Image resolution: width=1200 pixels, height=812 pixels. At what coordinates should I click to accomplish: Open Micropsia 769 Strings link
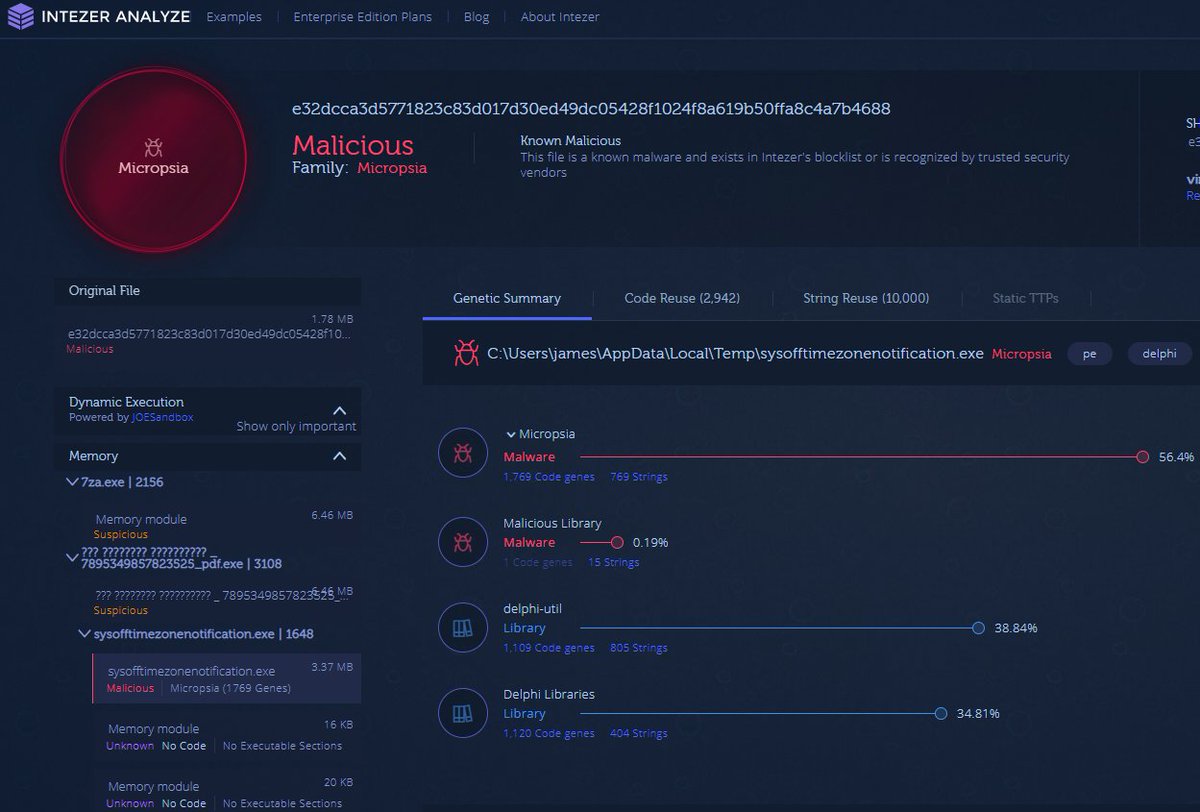pos(638,477)
